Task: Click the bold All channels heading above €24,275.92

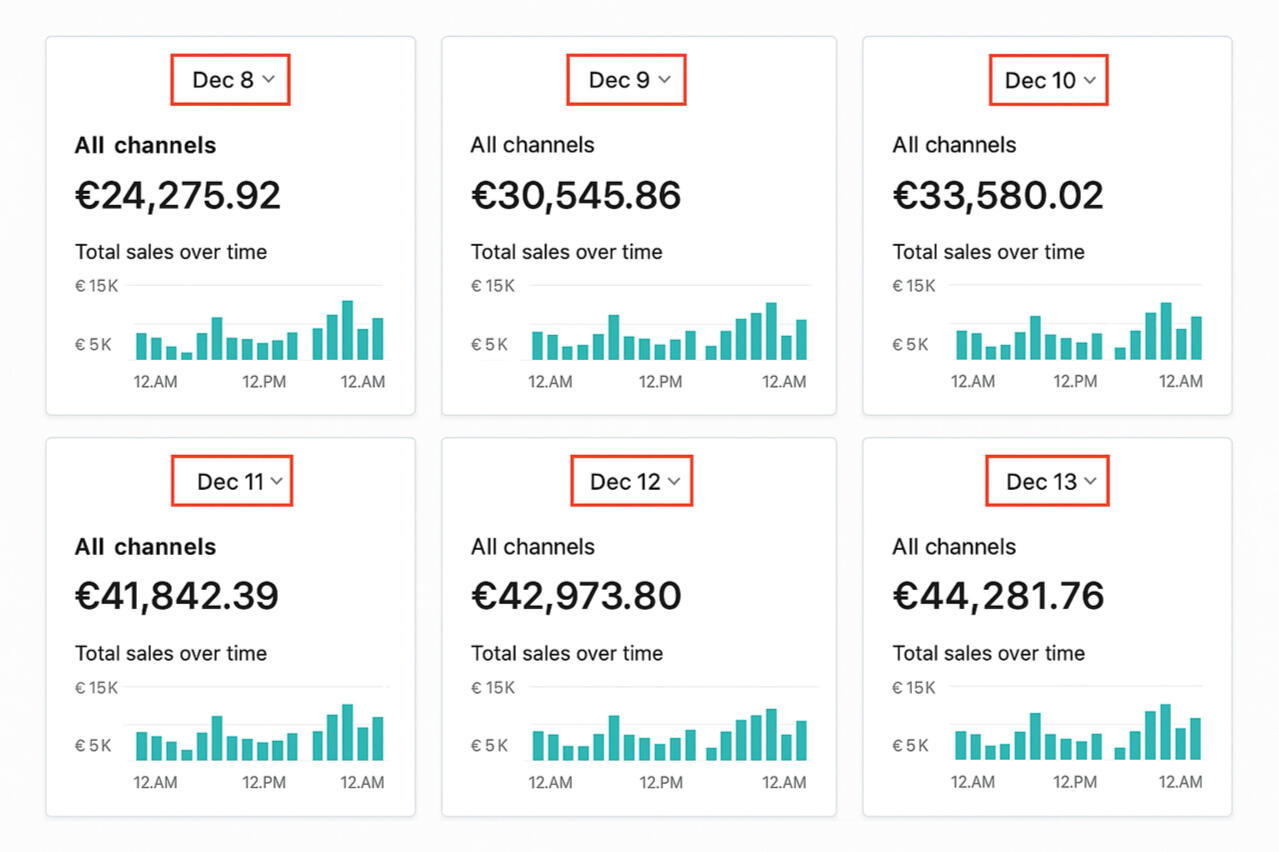Action: tap(145, 145)
